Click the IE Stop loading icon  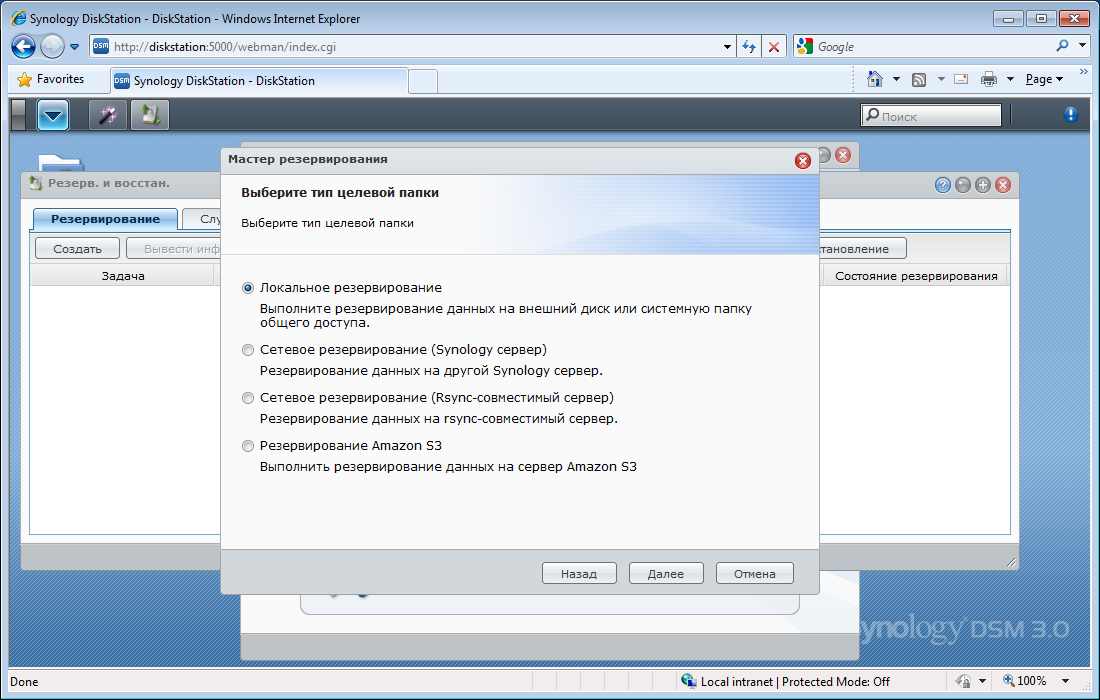click(774, 47)
